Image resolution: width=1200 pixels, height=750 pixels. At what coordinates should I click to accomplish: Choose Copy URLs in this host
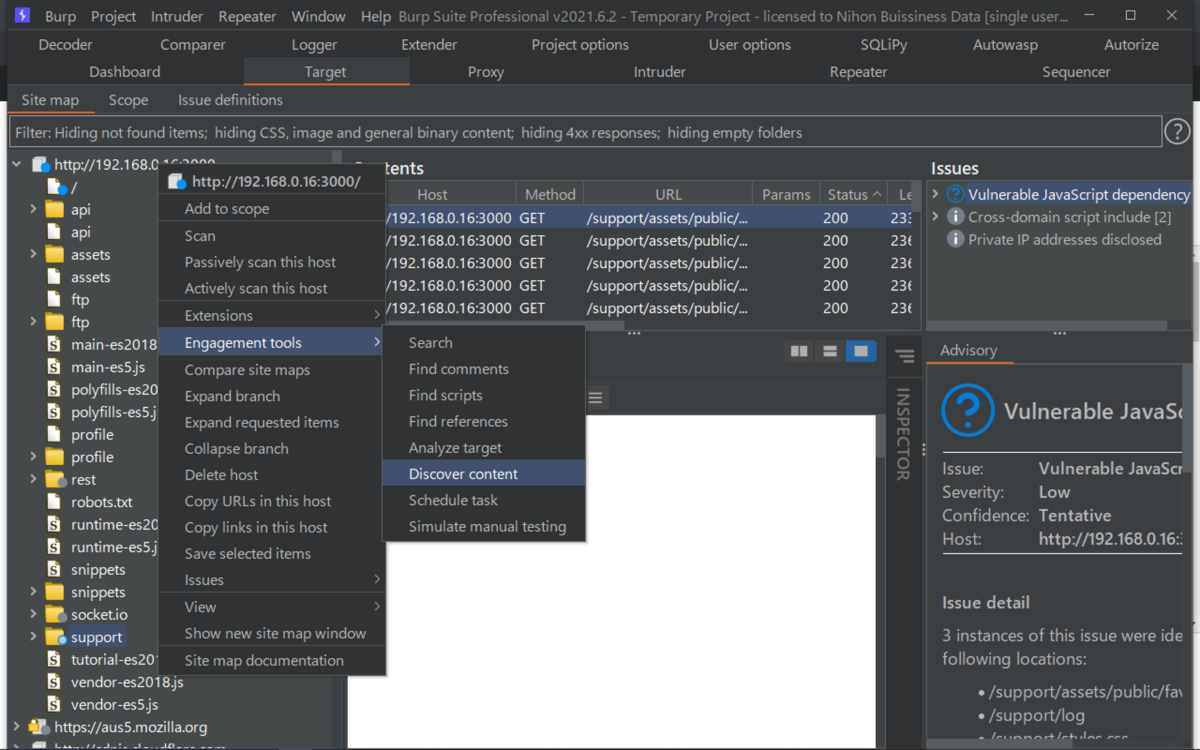(272, 501)
